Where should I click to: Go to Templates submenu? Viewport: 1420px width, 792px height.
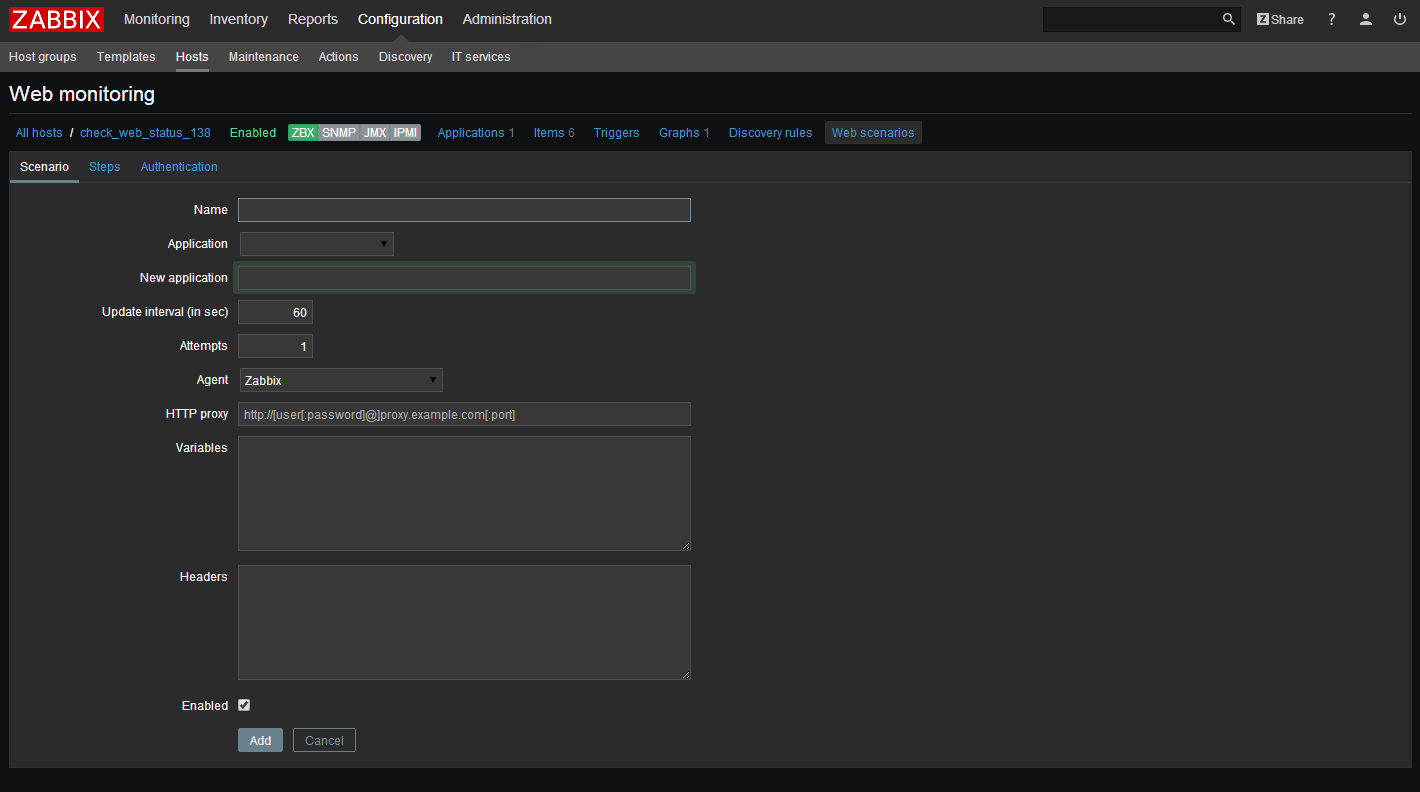coord(126,57)
